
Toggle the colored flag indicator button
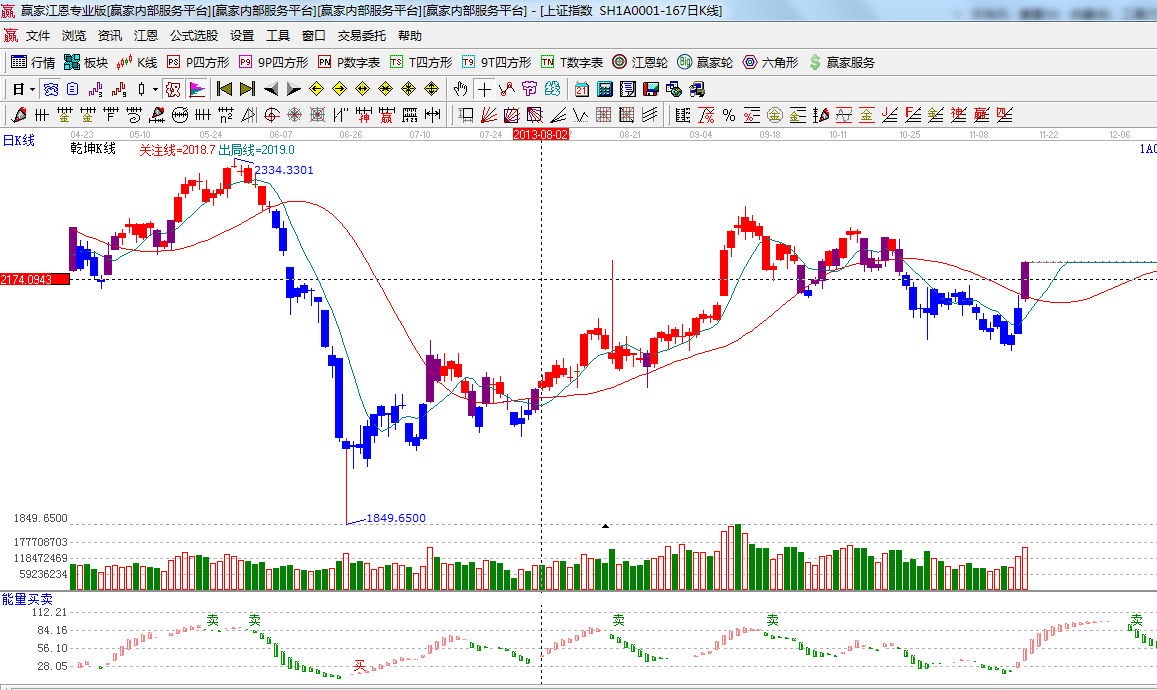[196, 89]
